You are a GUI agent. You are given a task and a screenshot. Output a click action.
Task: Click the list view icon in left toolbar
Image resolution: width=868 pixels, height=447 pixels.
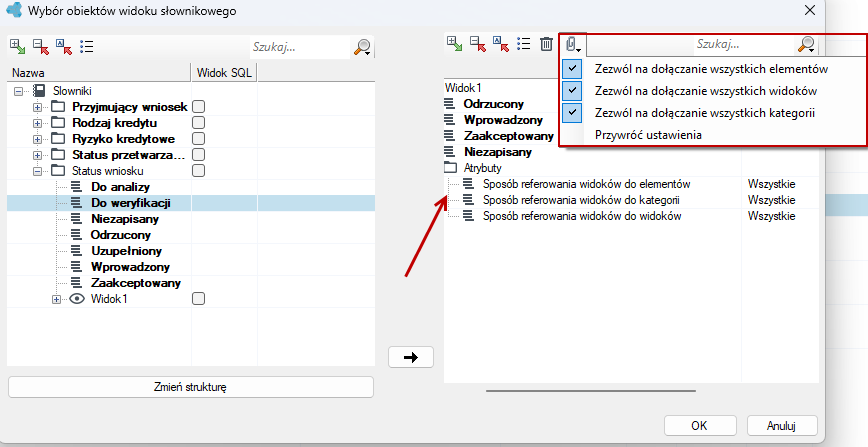pos(87,47)
